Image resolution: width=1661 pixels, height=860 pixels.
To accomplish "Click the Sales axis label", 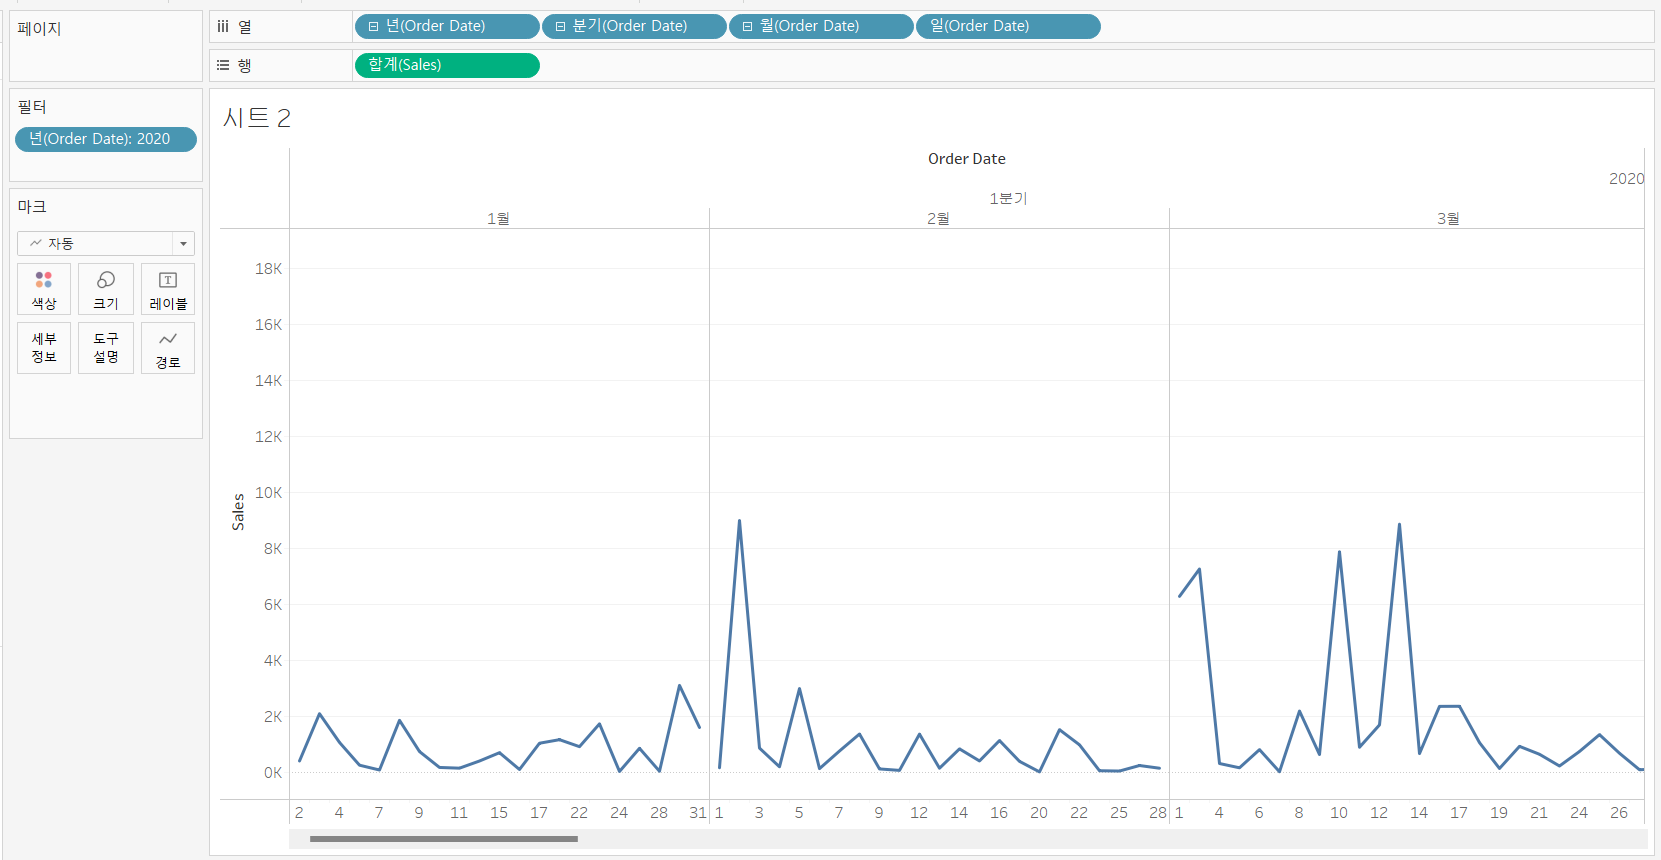I will pos(238,512).
